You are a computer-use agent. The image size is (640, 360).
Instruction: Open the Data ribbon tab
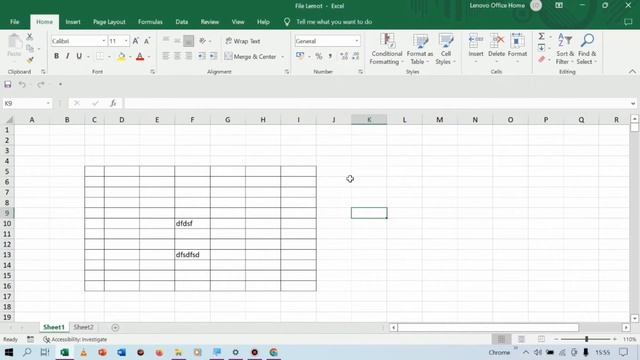182,22
